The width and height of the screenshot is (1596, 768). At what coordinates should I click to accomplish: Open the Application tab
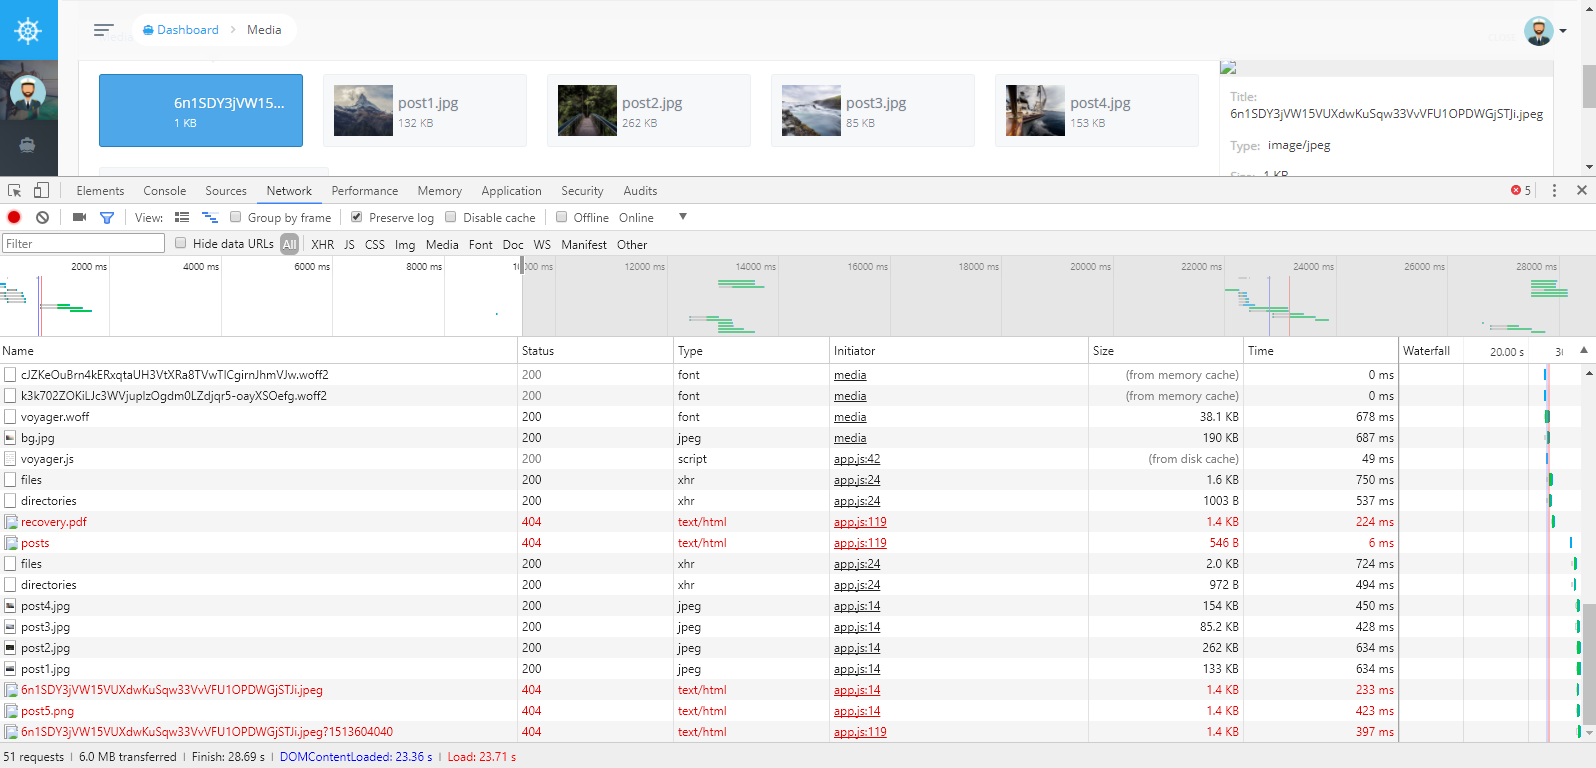click(512, 191)
